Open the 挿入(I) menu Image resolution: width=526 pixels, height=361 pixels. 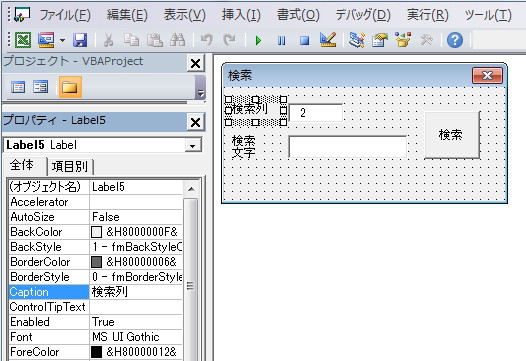(241, 15)
